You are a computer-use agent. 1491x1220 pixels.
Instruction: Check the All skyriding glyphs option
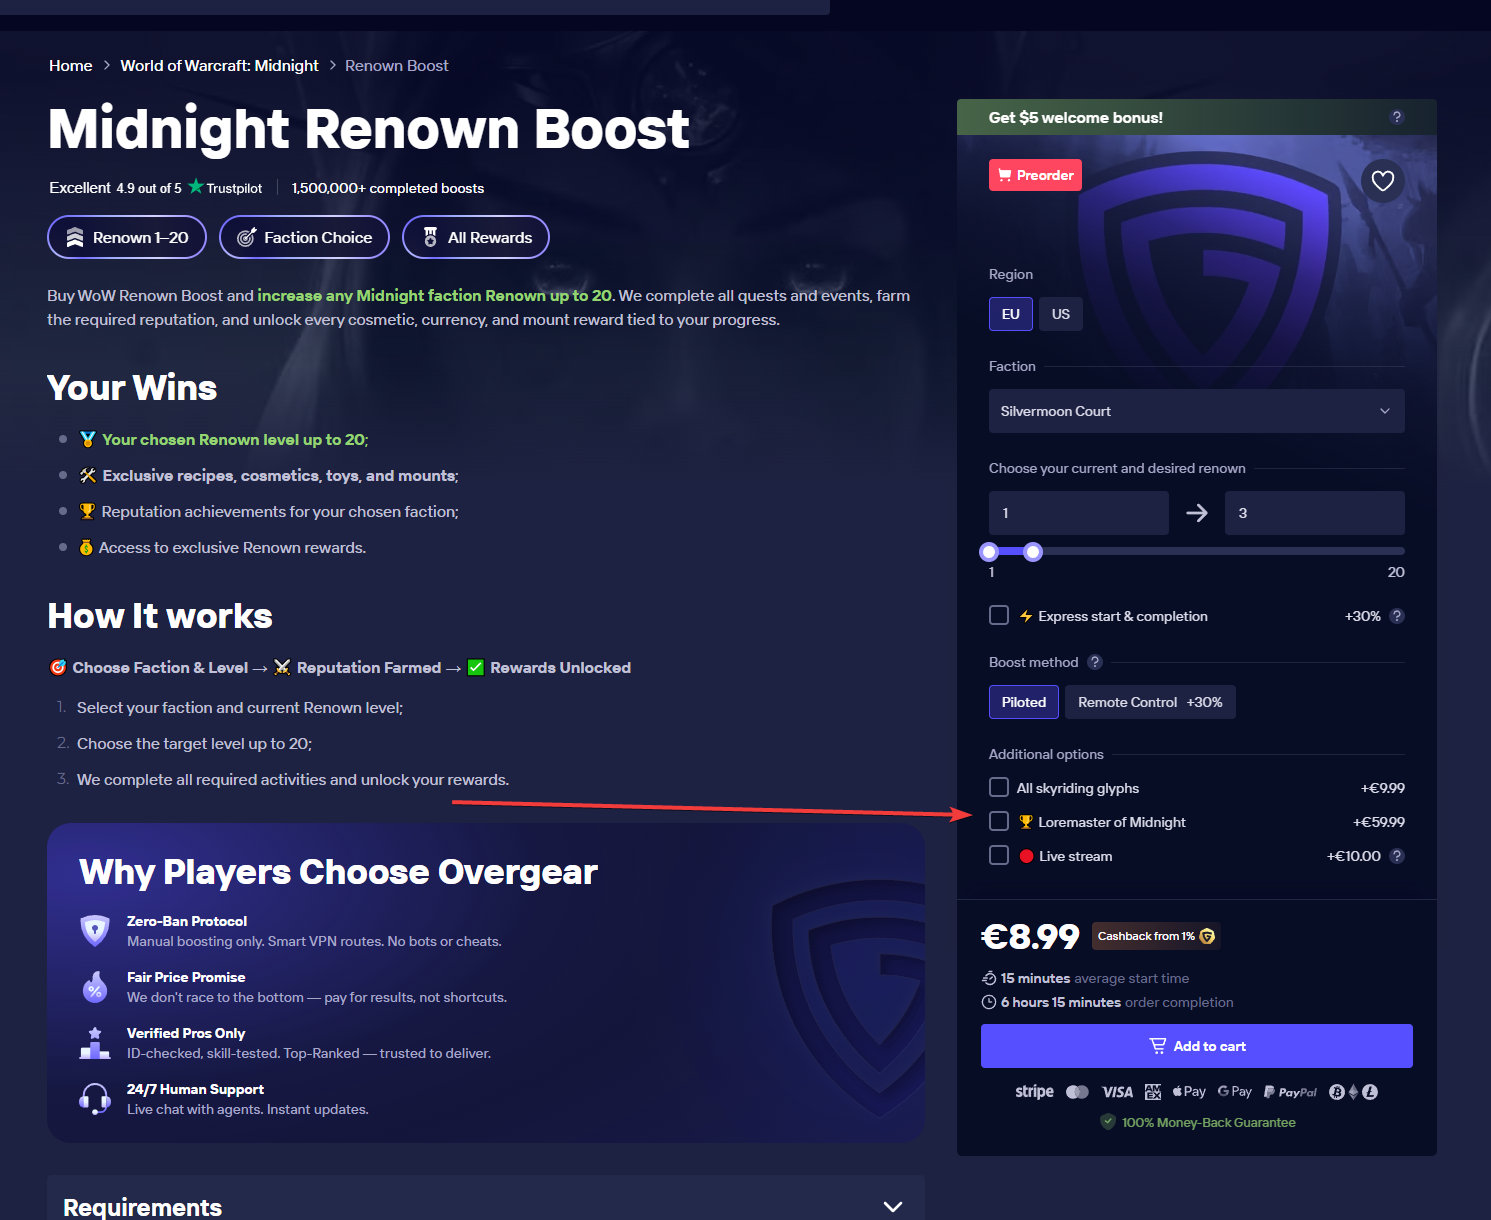tap(999, 787)
